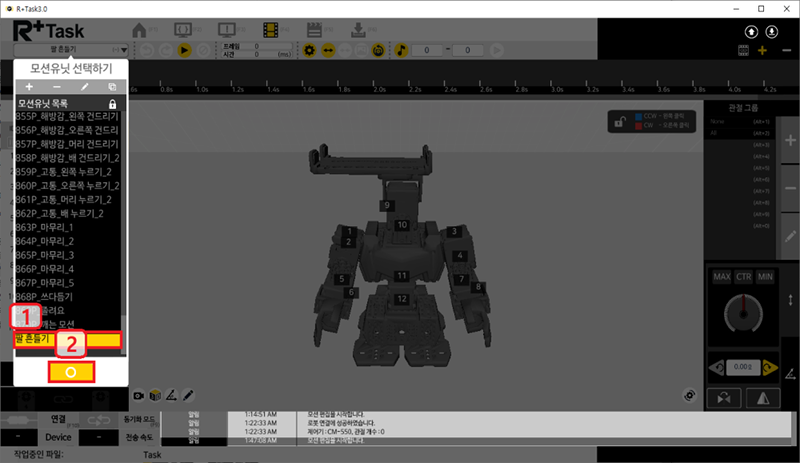The height and width of the screenshot is (463, 800).
Task: Toggle the lock icon on motion unit list
Action: click(x=112, y=104)
